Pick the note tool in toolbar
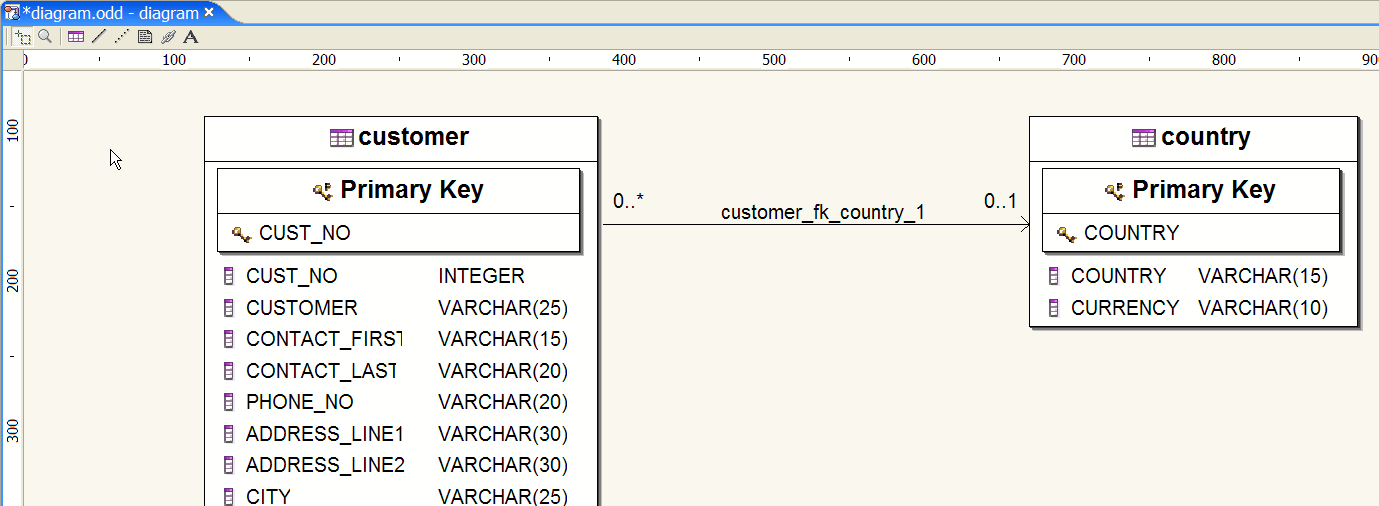The image size is (1379, 506). point(145,37)
